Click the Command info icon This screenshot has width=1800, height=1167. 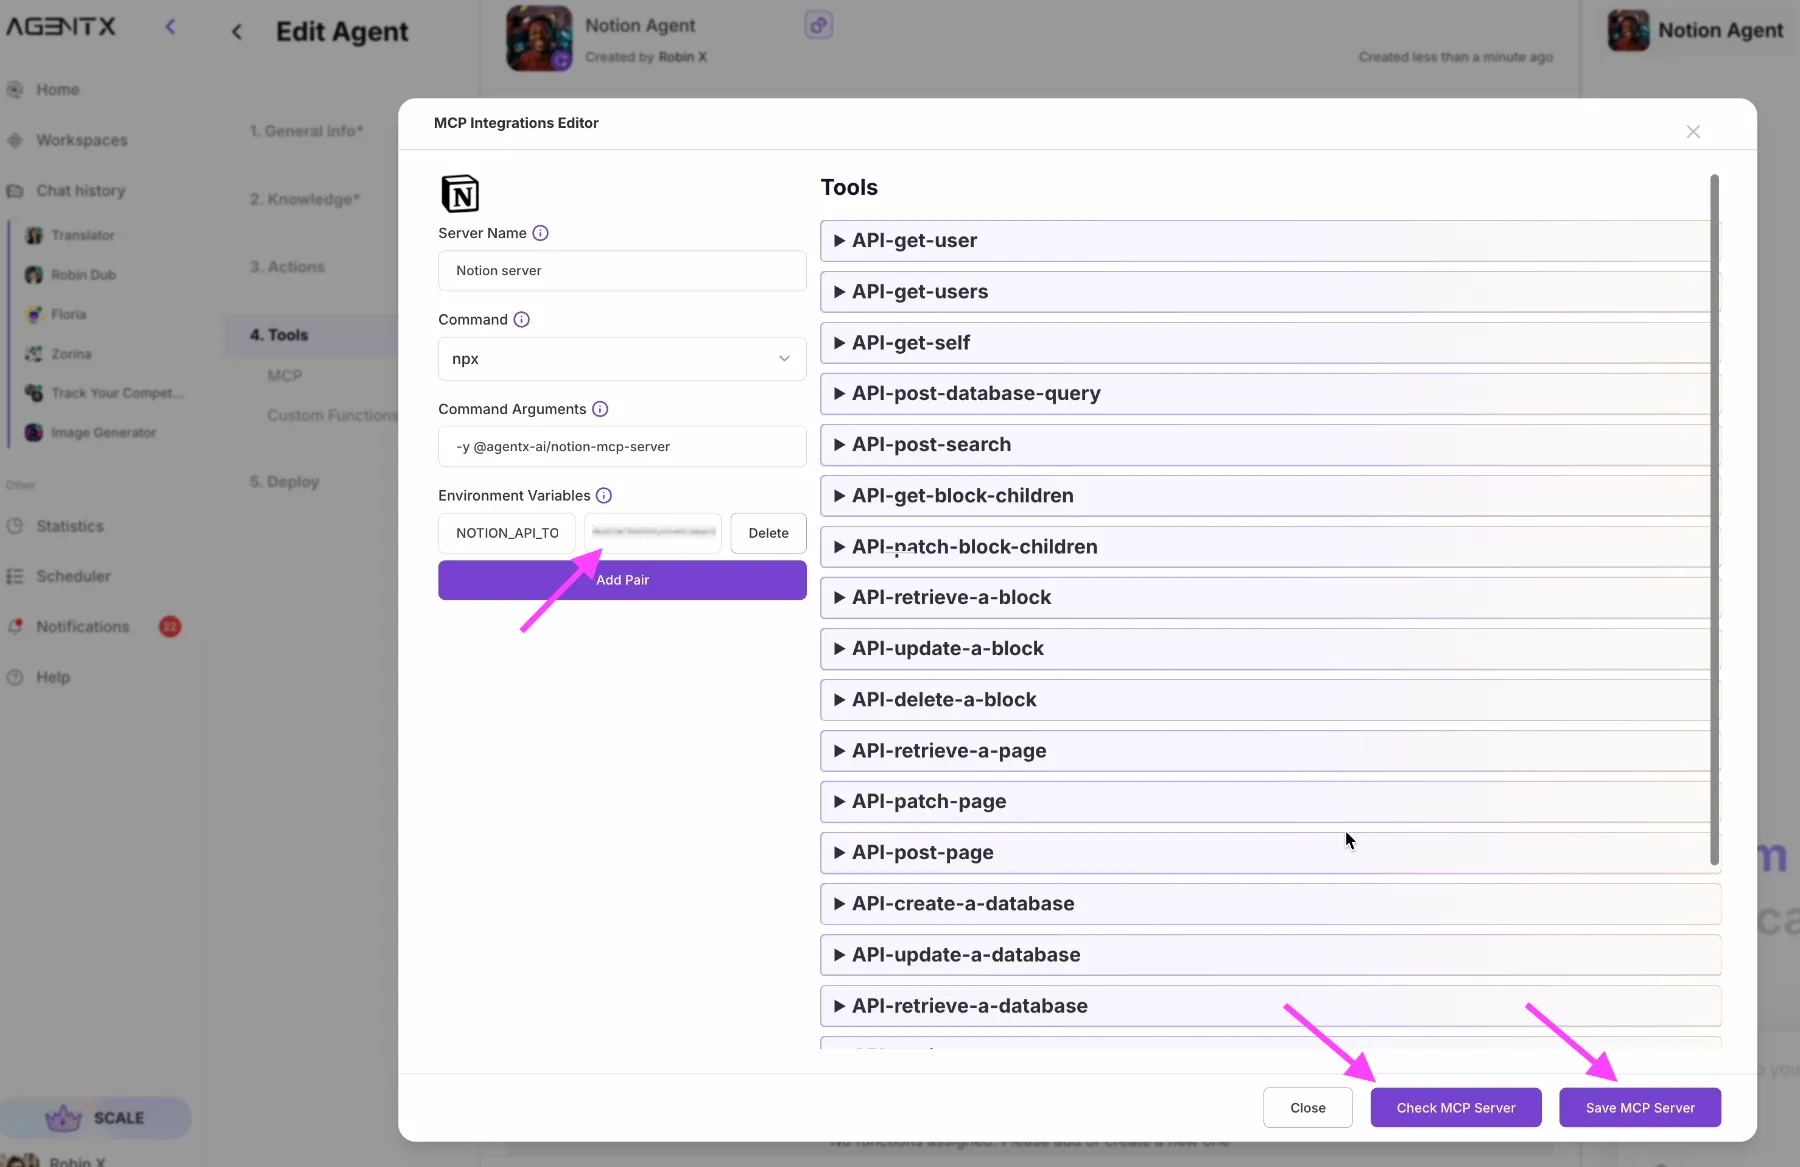(521, 320)
